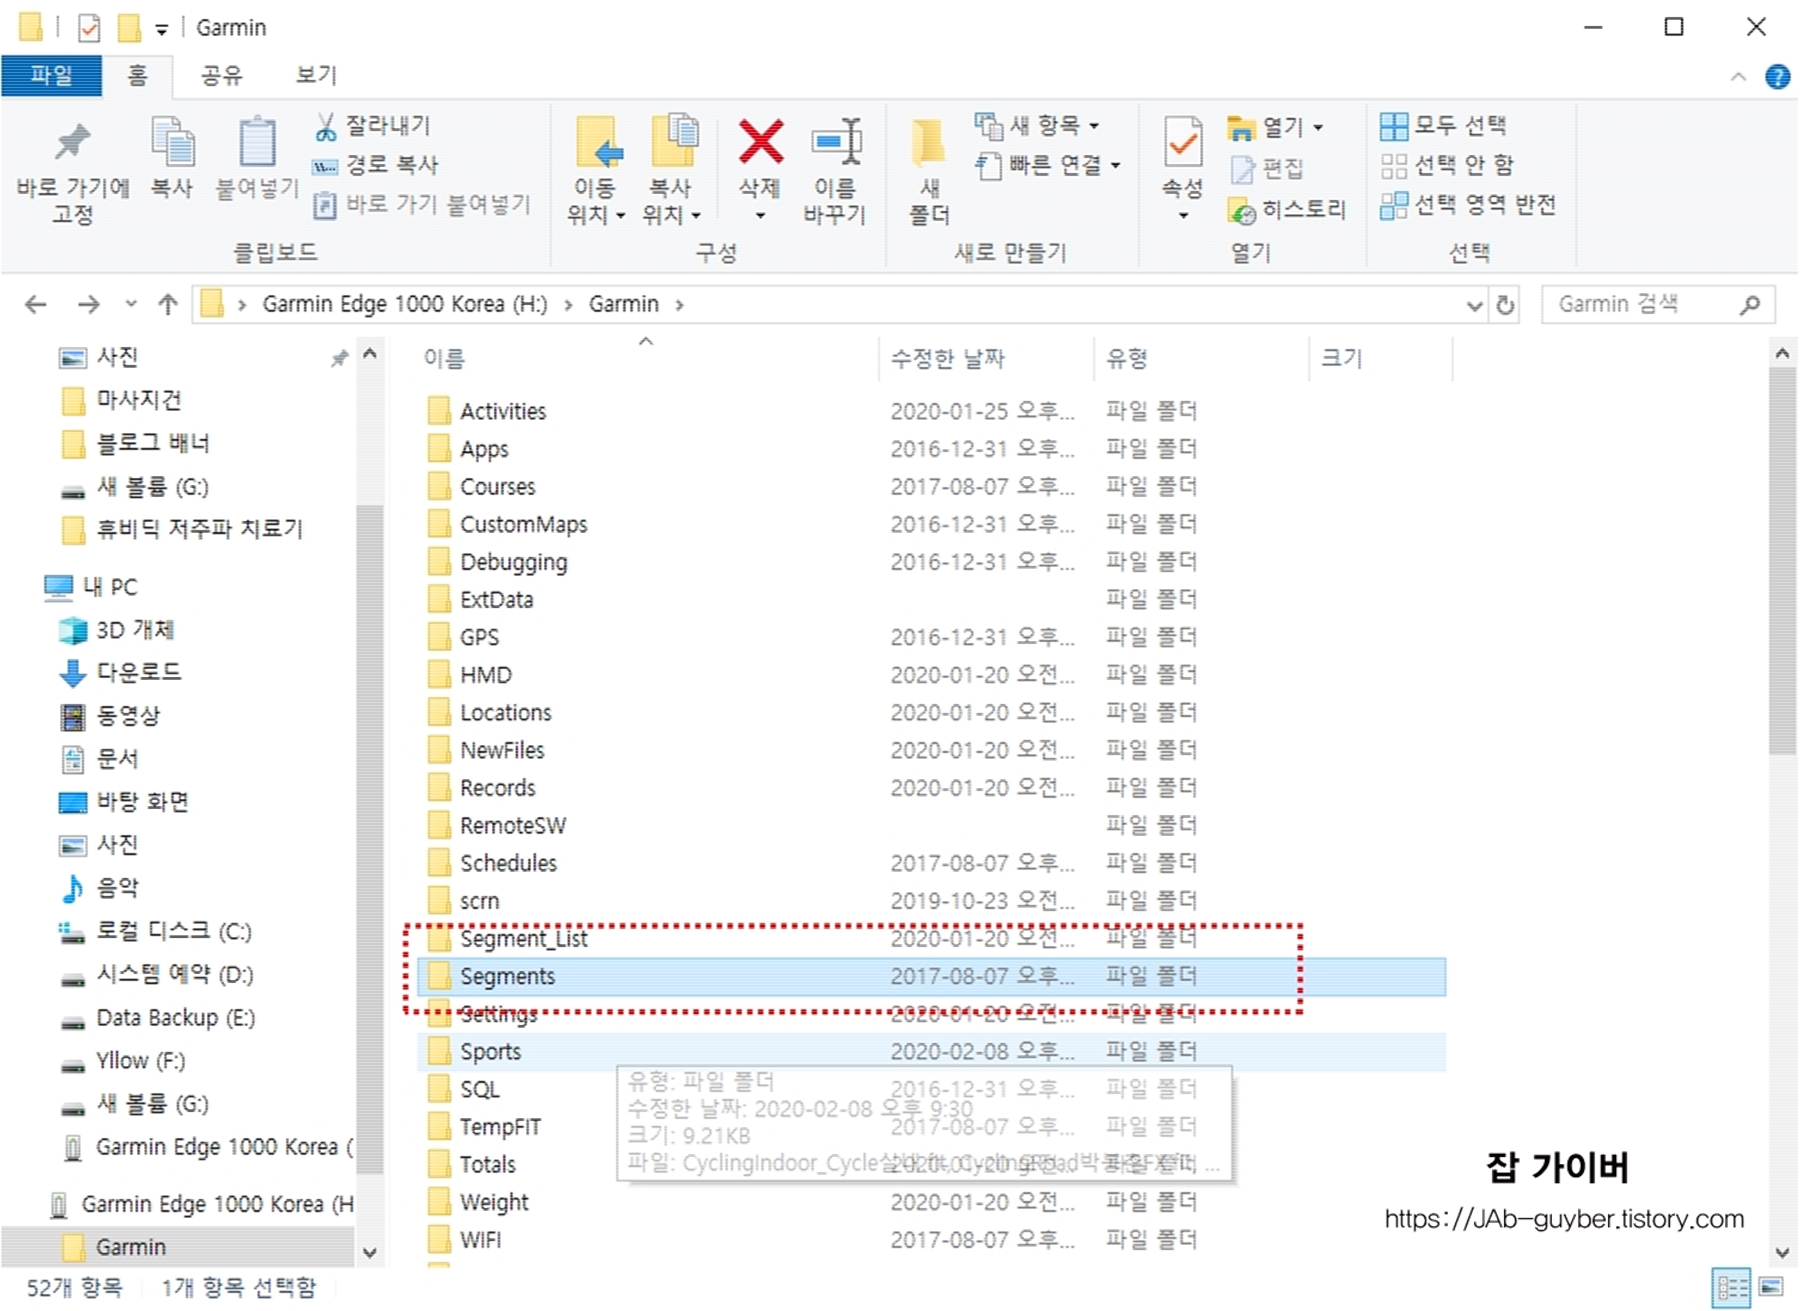Image resolution: width=1800 pixels, height=1311 pixels.
Task: Switch to the 보기 (View) tab
Action: pos(317,76)
